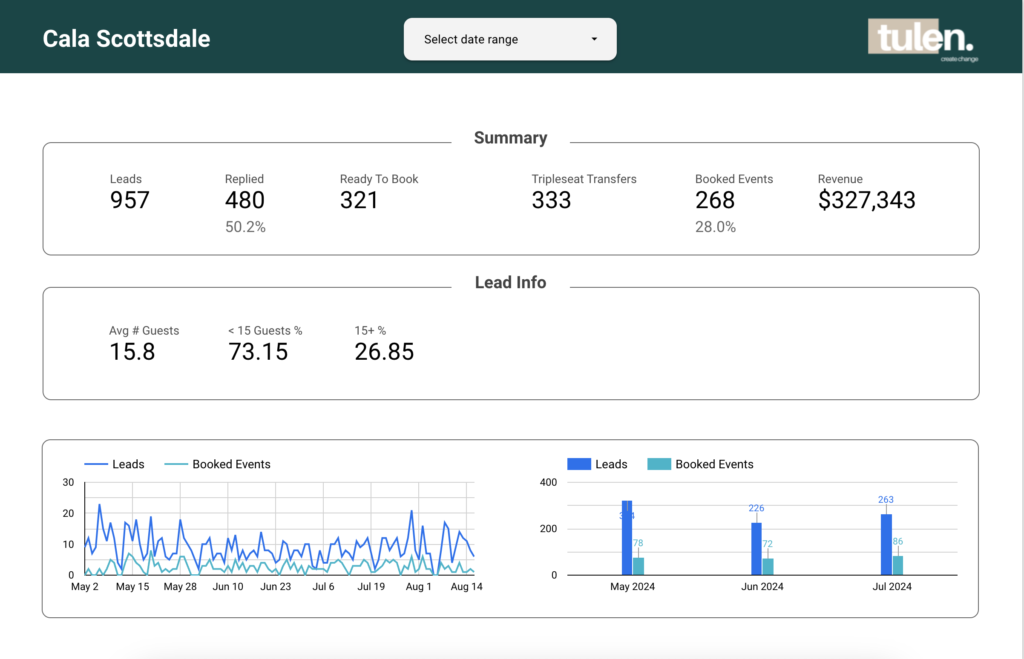The width and height of the screenshot is (1024, 659).
Task: Click the May 2024 blue Leads bar
Action: [x=627, y=538]
